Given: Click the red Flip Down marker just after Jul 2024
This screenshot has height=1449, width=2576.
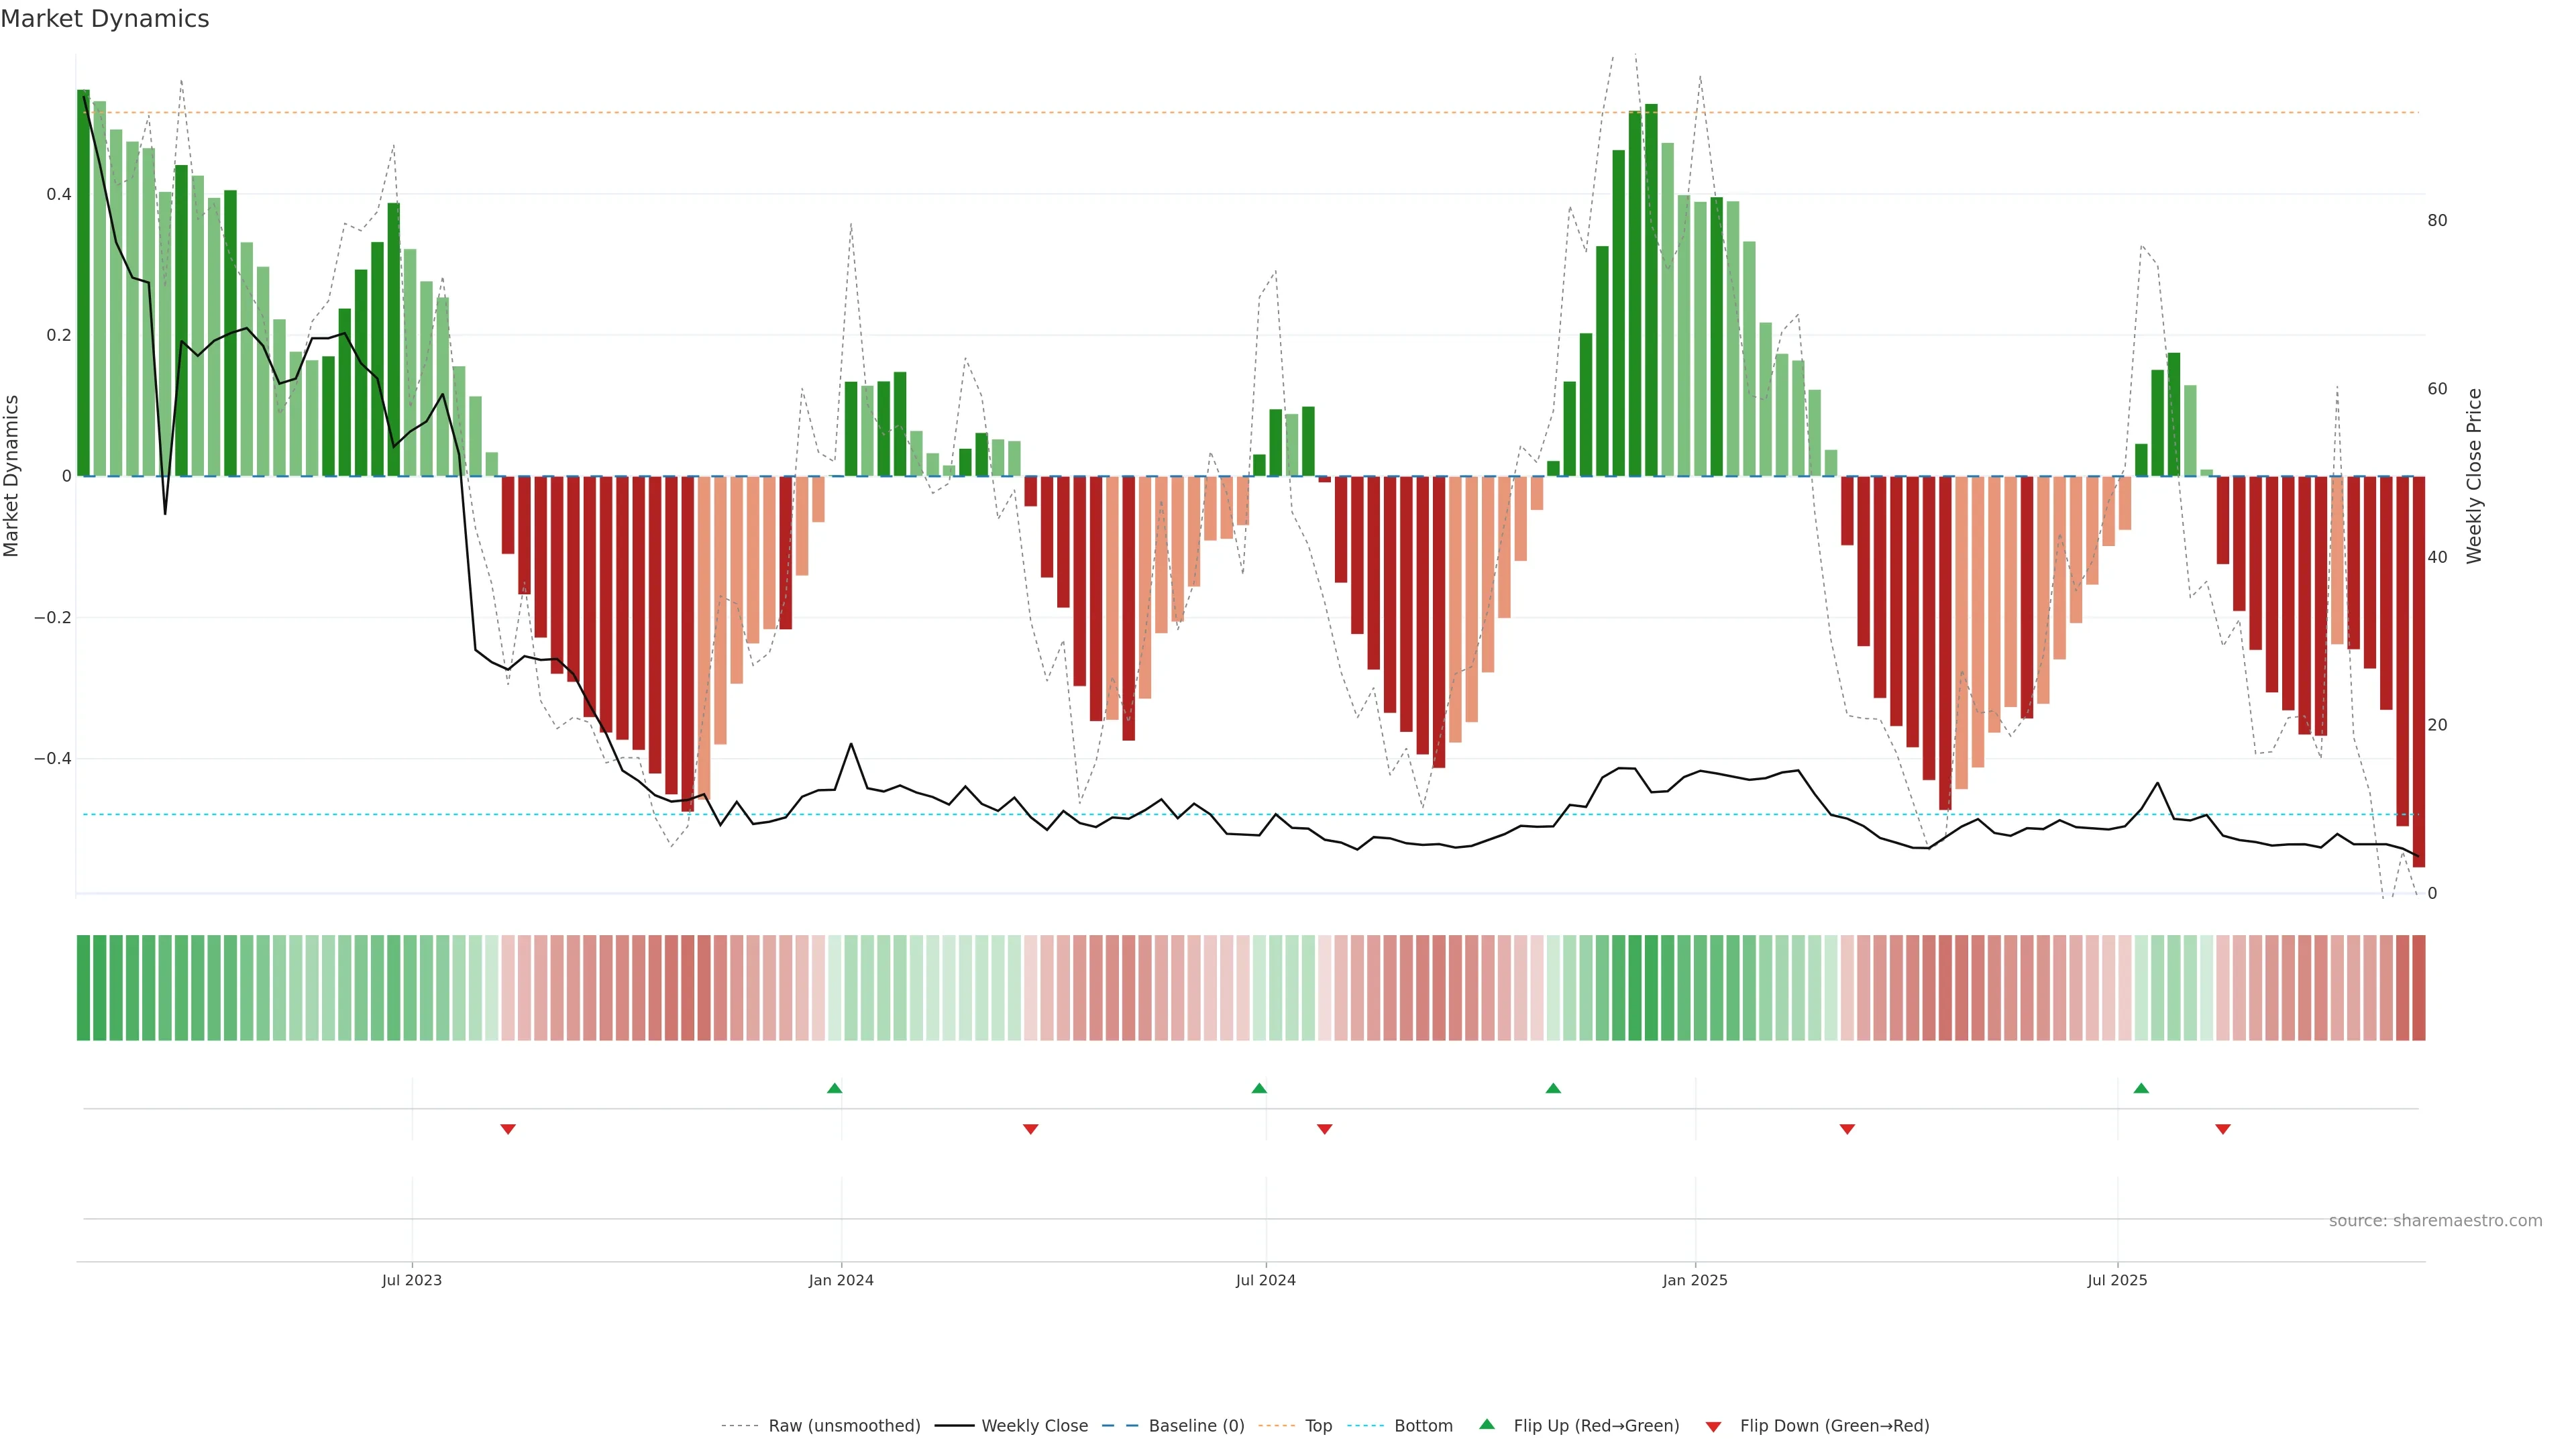Looking at the screenshot, I should (x=1325, y=1129).
